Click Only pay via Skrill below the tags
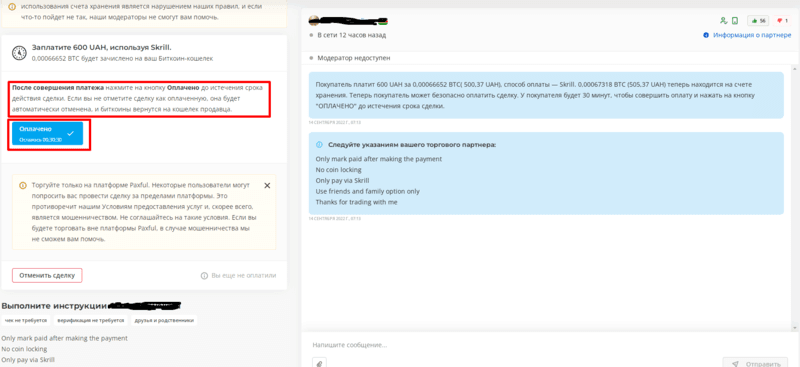800x367 pixels. click(28, 360)
